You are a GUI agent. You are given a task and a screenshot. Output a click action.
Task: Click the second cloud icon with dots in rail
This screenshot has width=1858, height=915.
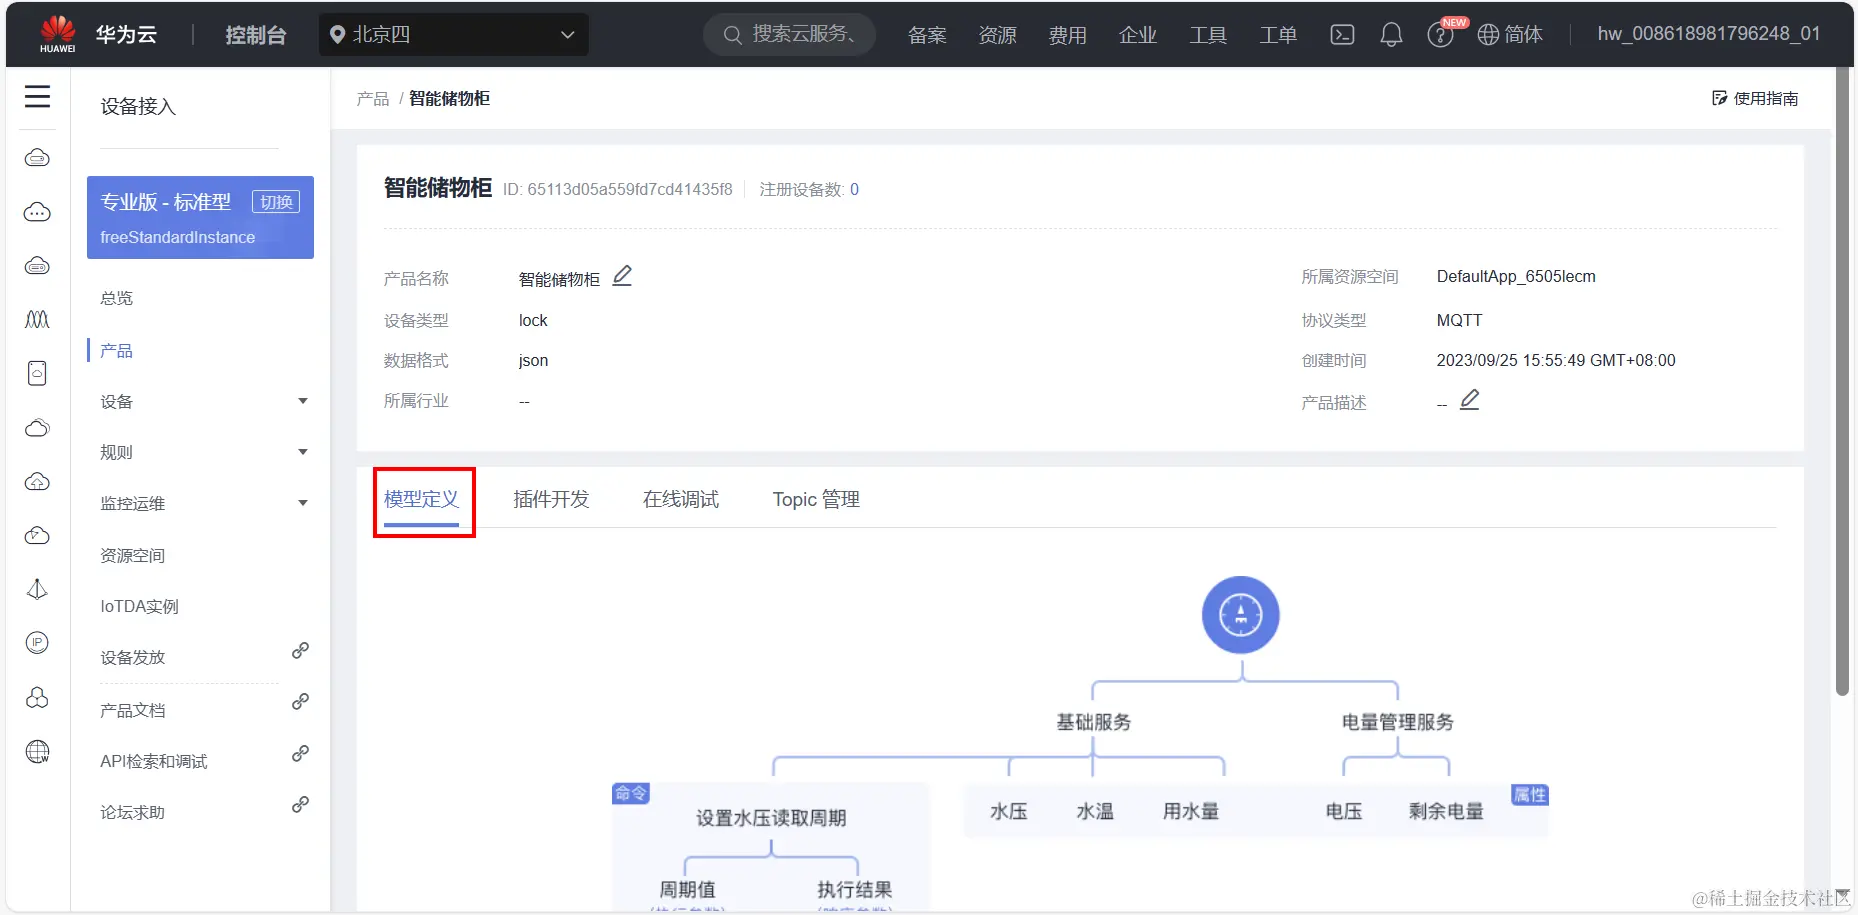(x=37, y=212)
